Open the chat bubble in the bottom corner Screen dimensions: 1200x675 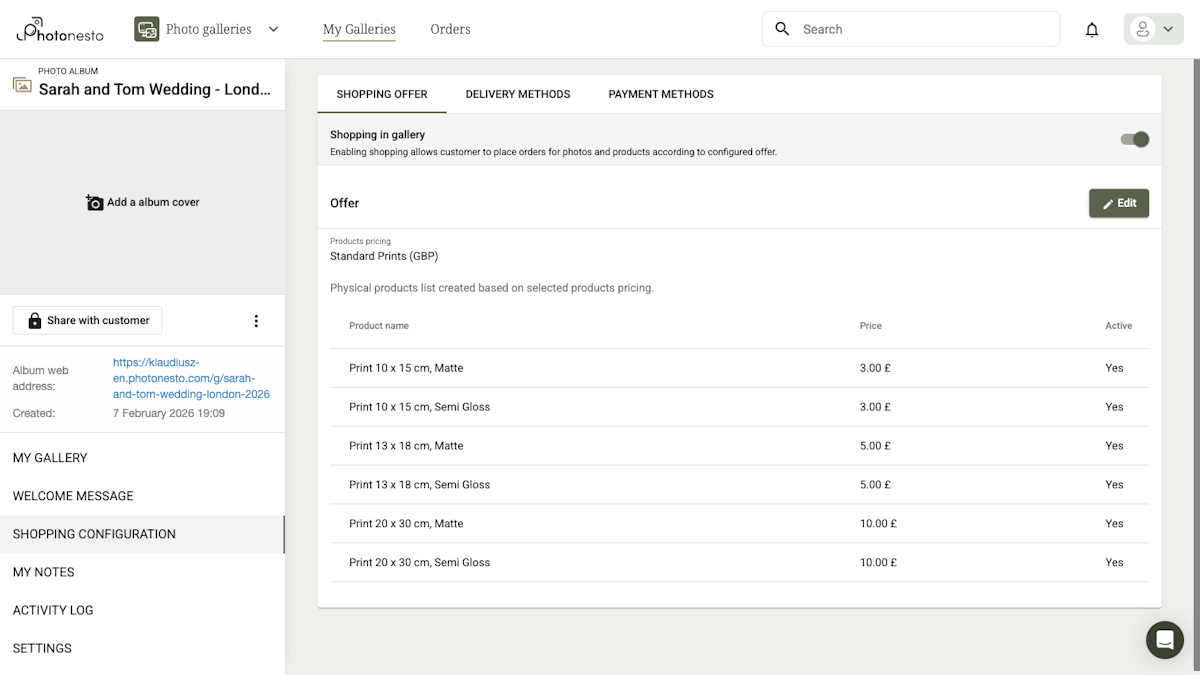tap(1164, 640)
